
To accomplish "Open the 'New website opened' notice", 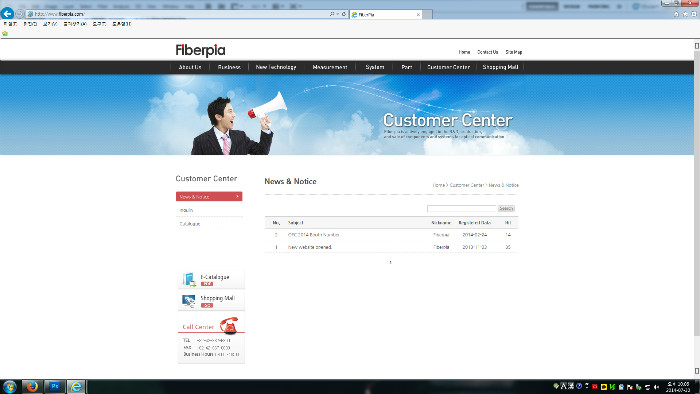I will [310, 247].
